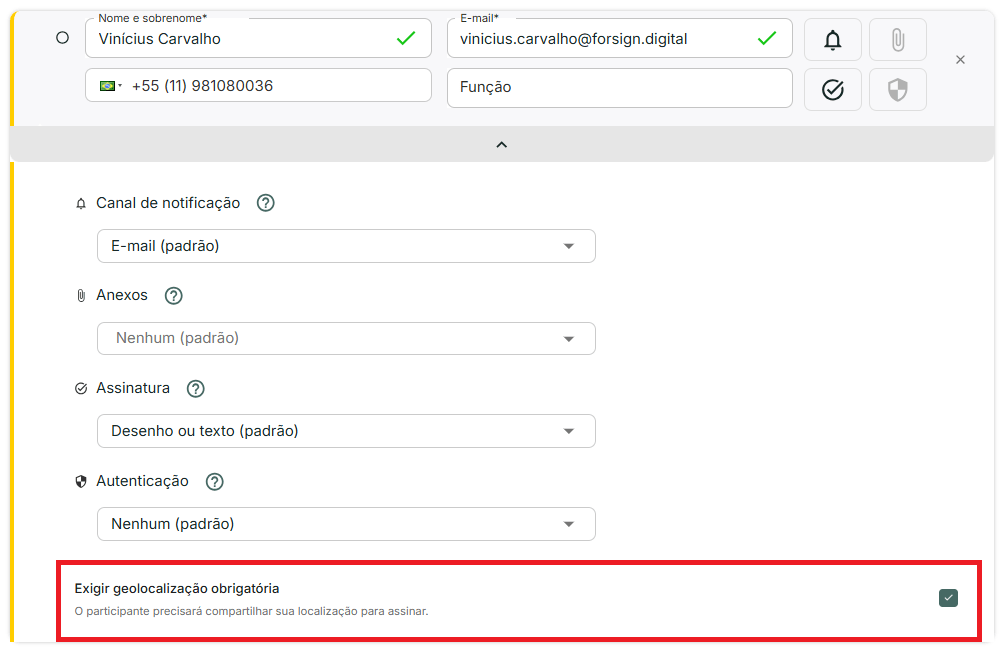This screenshot has width=1007, height=653.
Task: Remove participant with the X button
Action: tap(960, 60)
